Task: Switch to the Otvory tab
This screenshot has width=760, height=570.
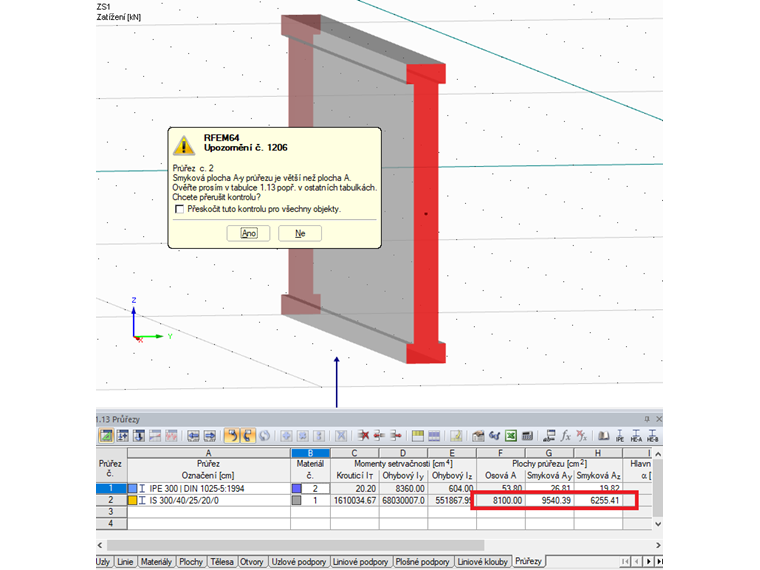Action: click(x=252, y=561)
